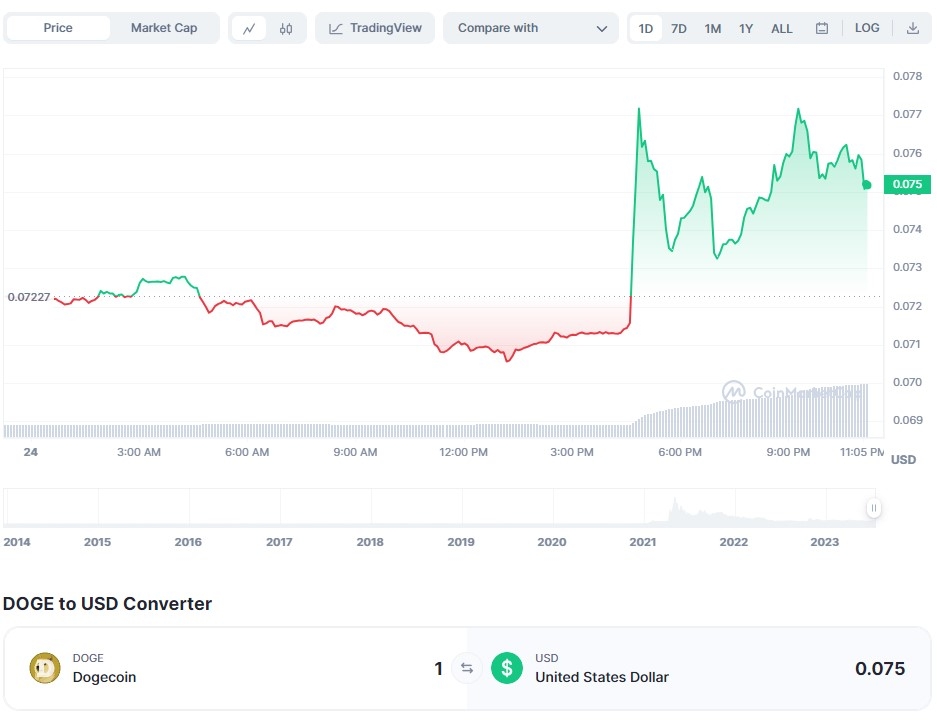Set chart range to 1M
Screen dimensions: 937x722
[712, 28]
